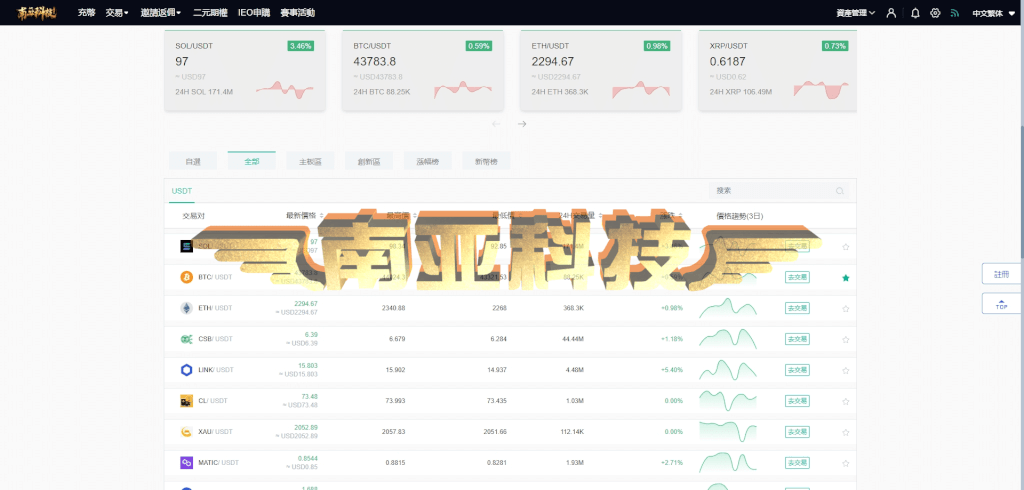The width and height of the screenshot is (1024, 490).
Task: Open the IEO申購 menu item
Action: tap(254, 12)
